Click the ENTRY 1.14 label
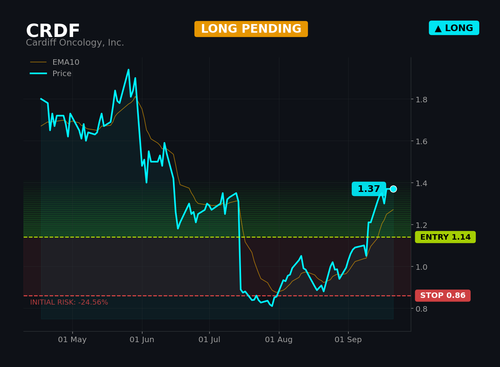The width and height of the screenshot is (500, 367). [445, 237]
